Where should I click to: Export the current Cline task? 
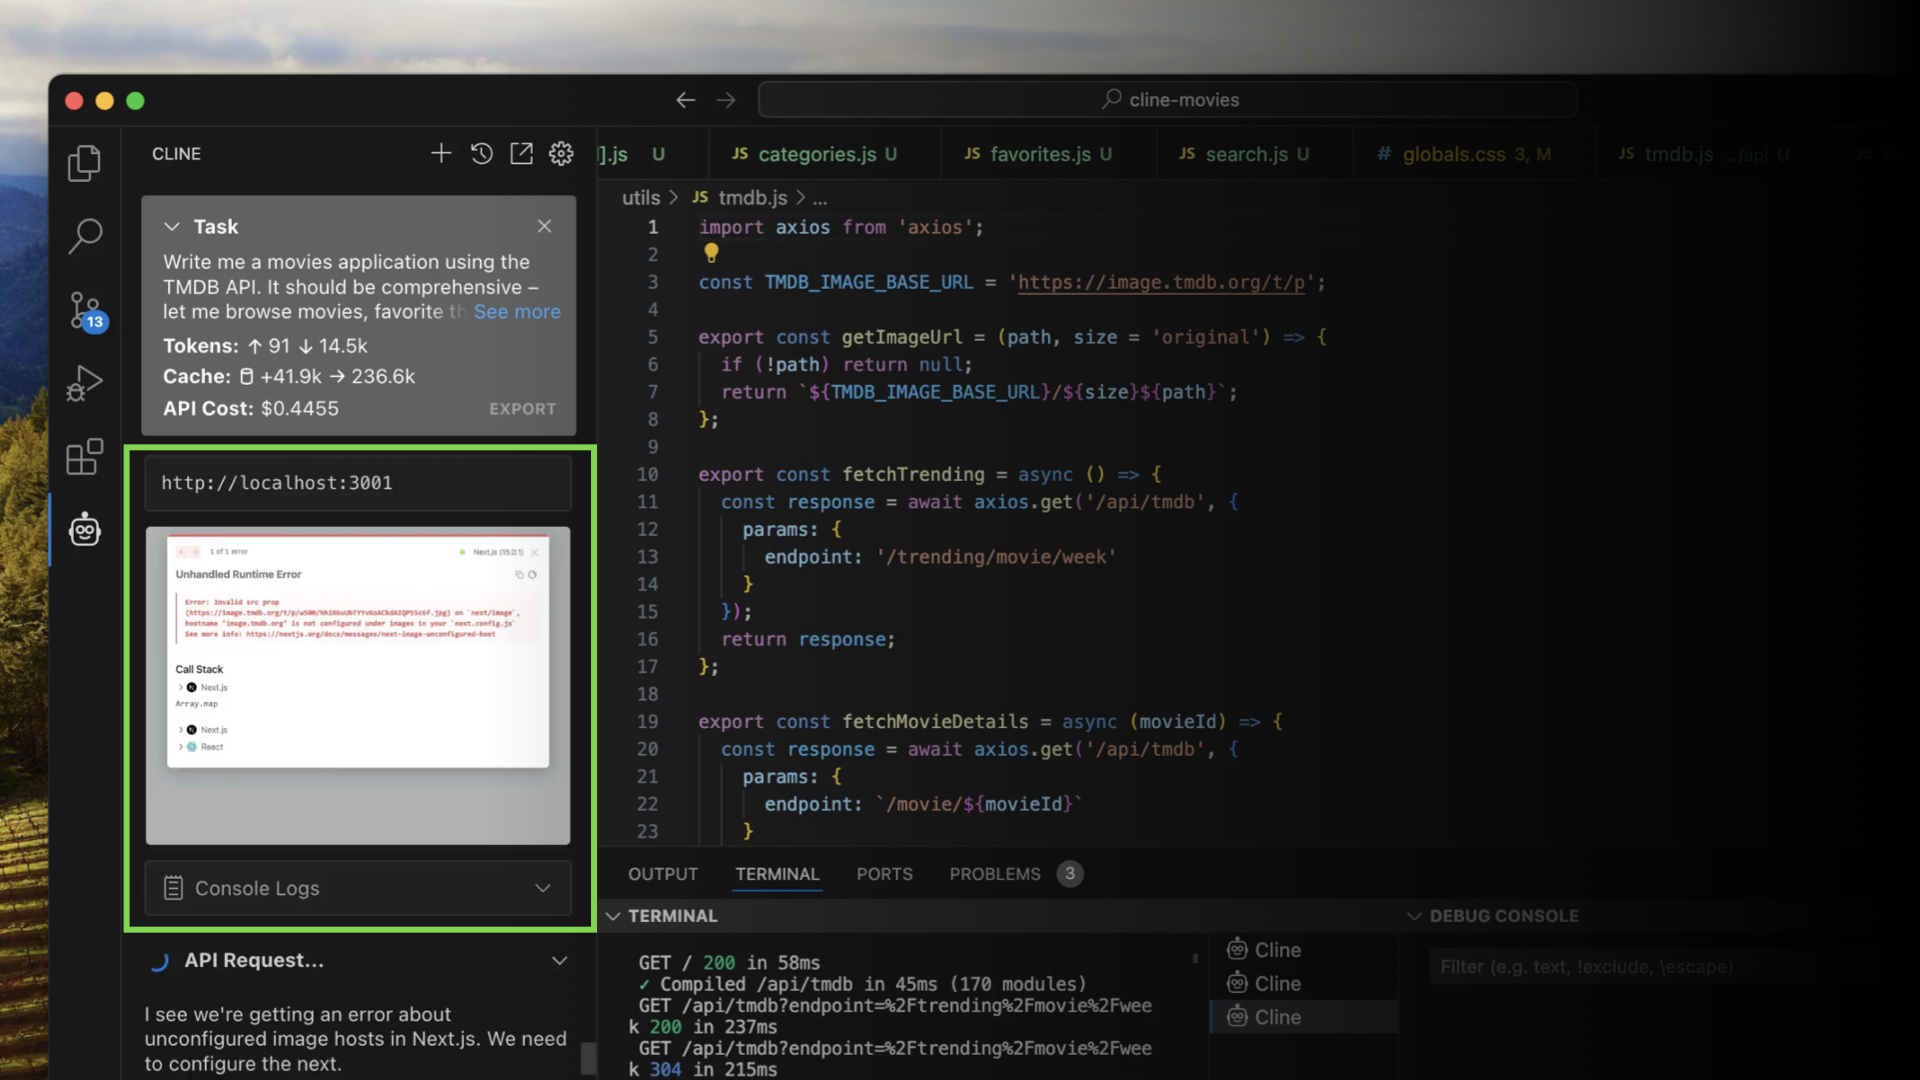(x=522, y=408)
